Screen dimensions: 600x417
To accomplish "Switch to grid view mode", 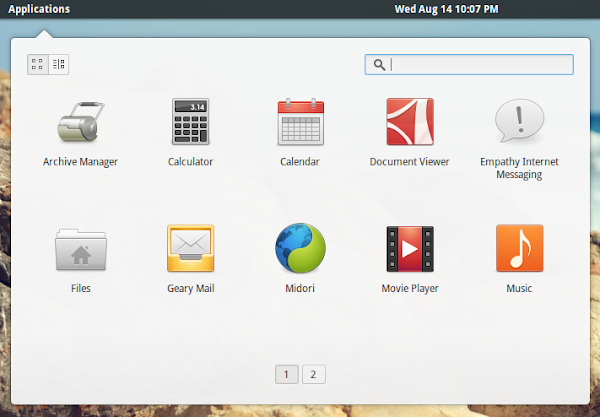I will (38, 64).
